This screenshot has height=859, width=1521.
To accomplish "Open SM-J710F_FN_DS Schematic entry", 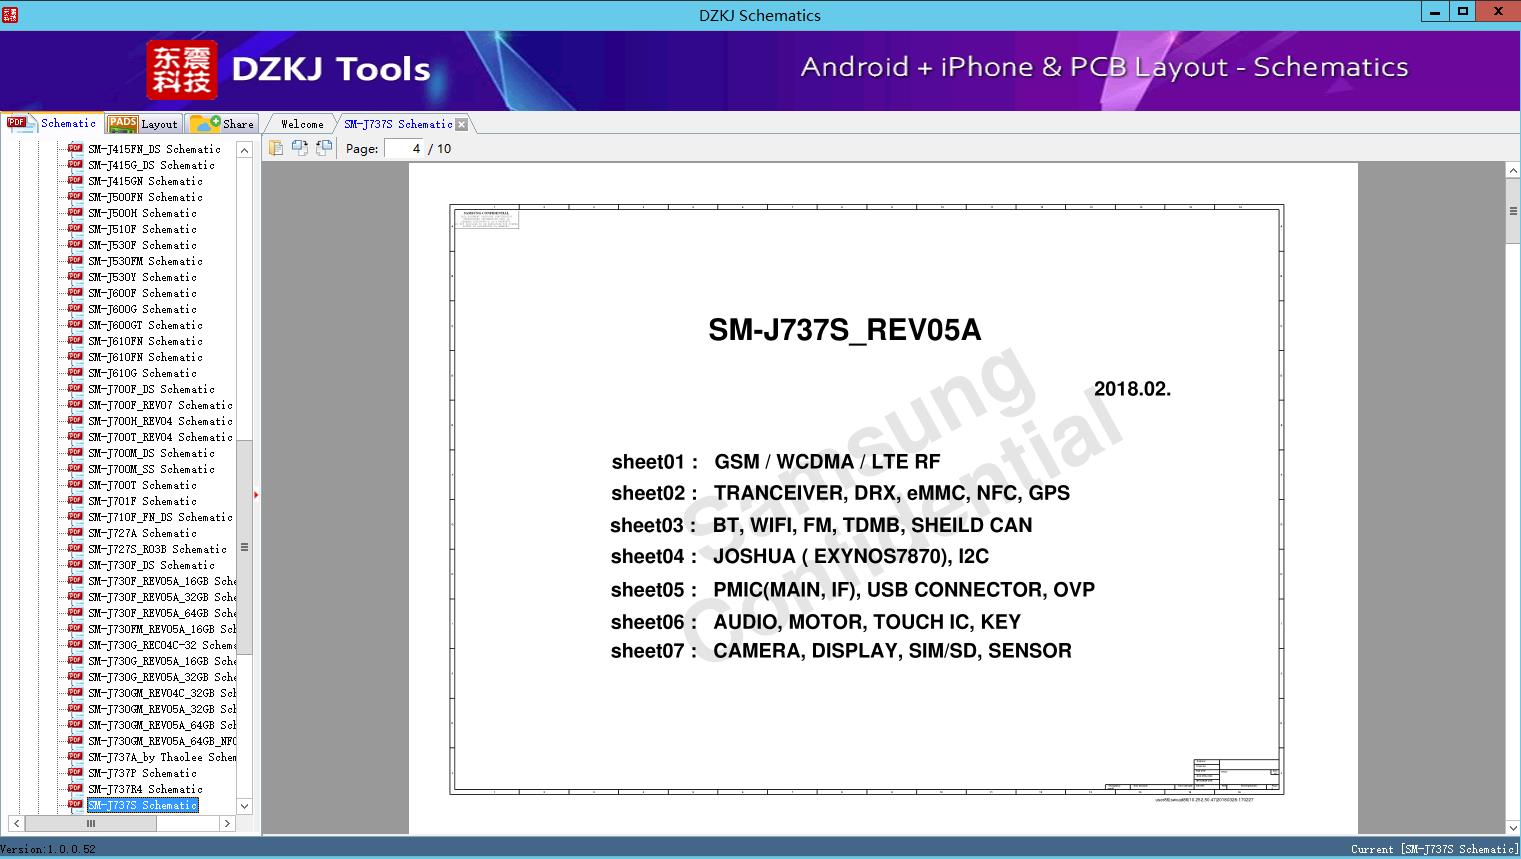I will tap(160, 517).
